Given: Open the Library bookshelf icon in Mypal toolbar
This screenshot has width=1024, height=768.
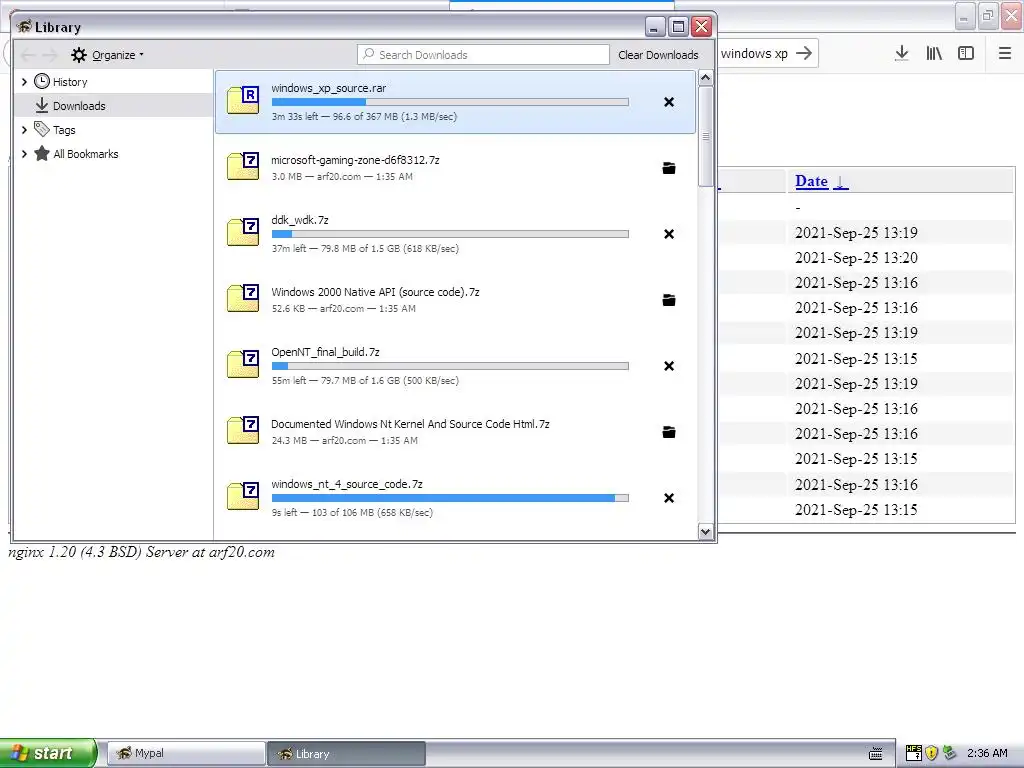Looking at the screenshot, I should [934, 54].
